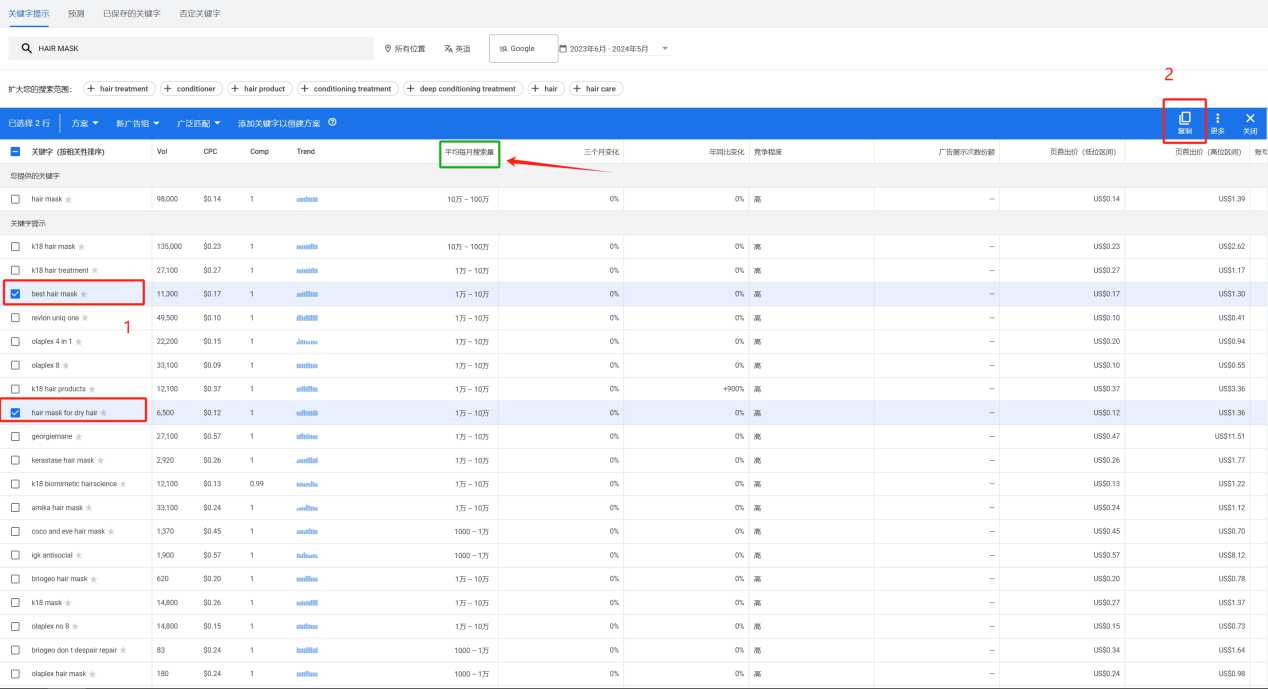Click the translate icon next to 英语
This screenshot has width=1268, height=689.
[x=449, y=48]
